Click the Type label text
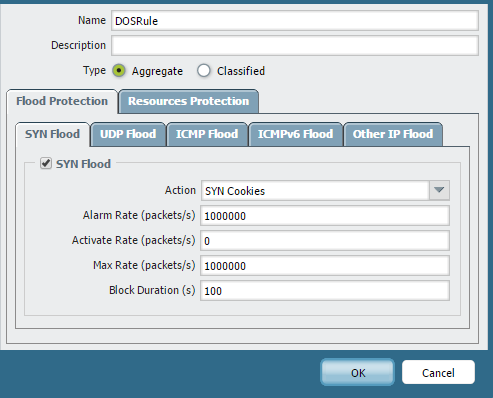 (94, 70)
